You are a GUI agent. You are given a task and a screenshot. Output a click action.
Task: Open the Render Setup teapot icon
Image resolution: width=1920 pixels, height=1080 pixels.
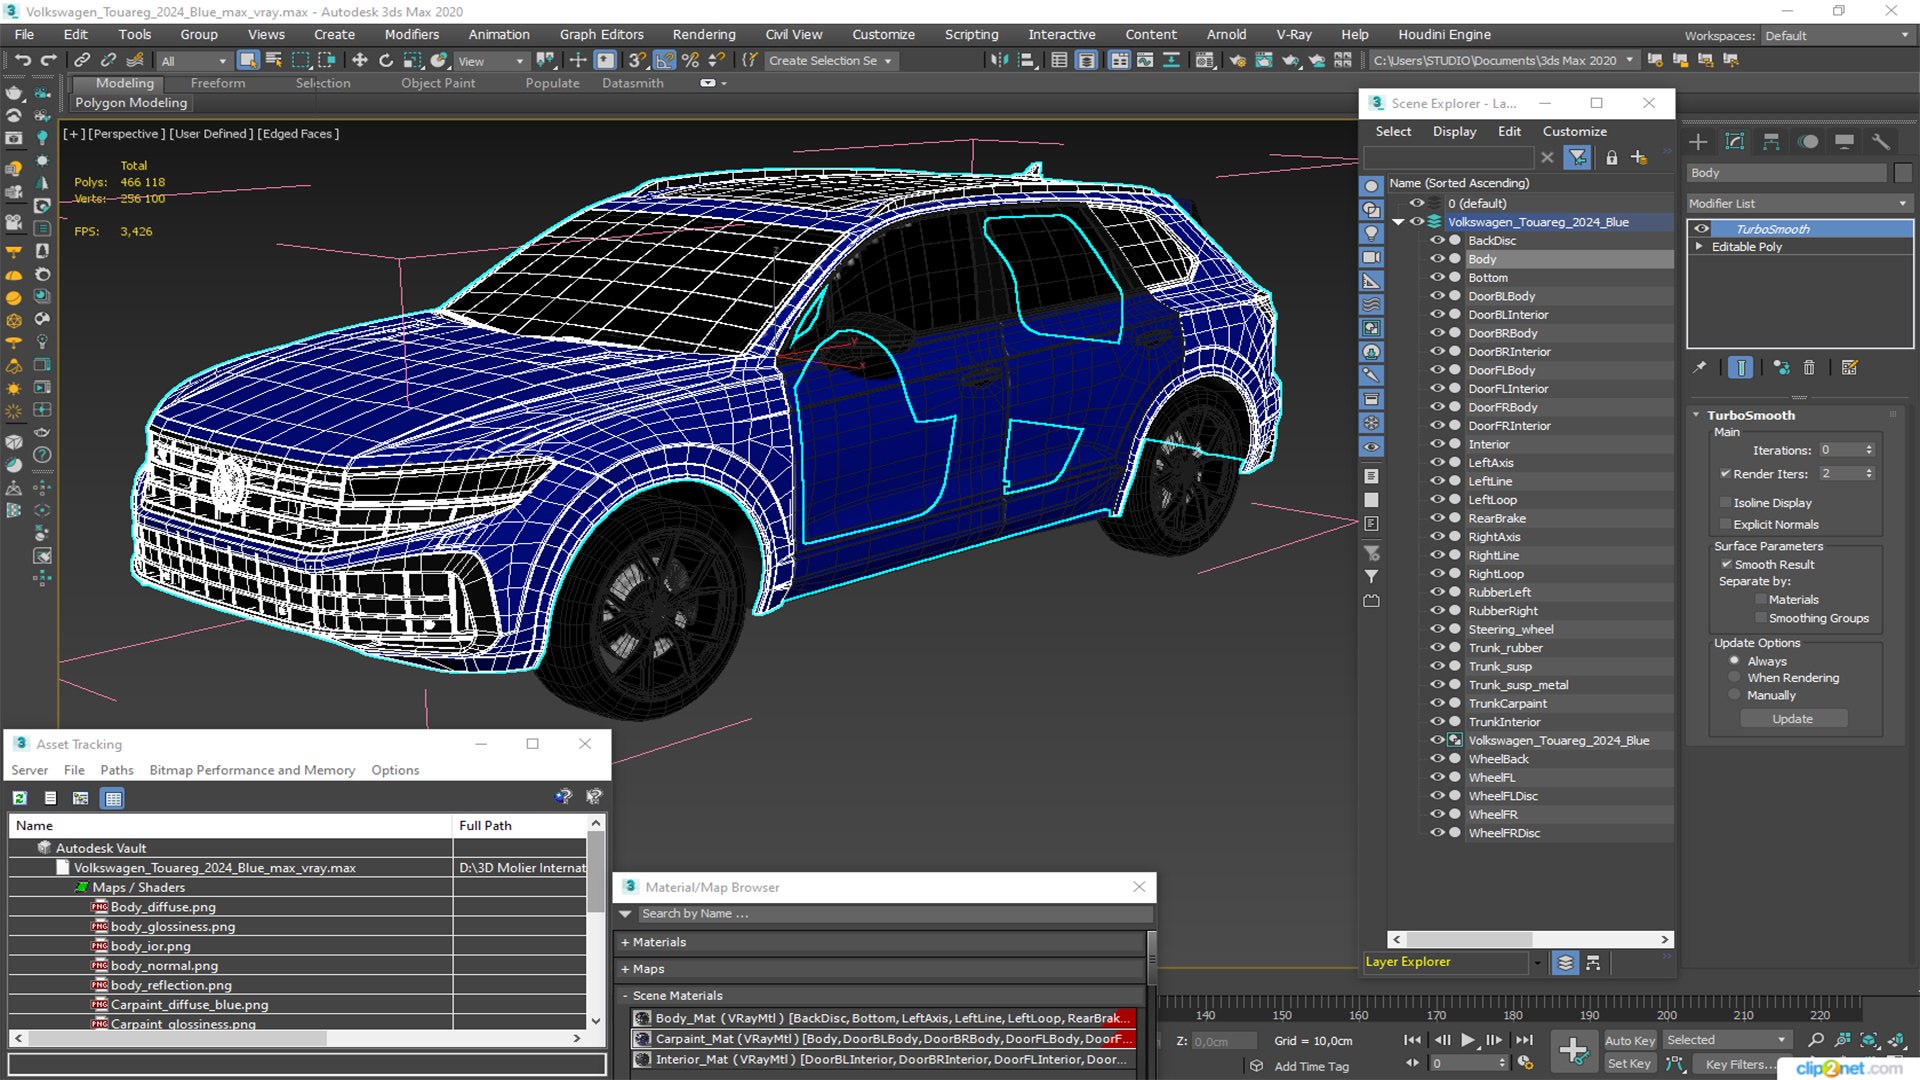click(x=1238, y=61)
